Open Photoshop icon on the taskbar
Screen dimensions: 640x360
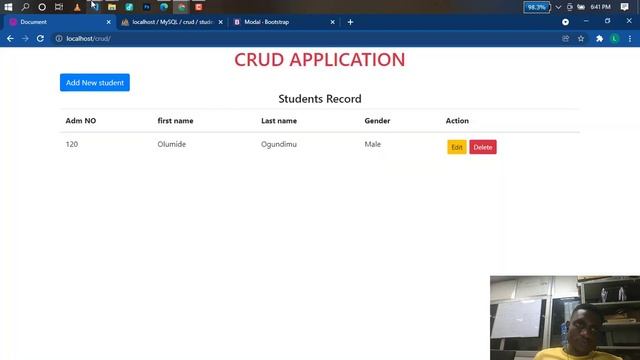coord(147,7)
